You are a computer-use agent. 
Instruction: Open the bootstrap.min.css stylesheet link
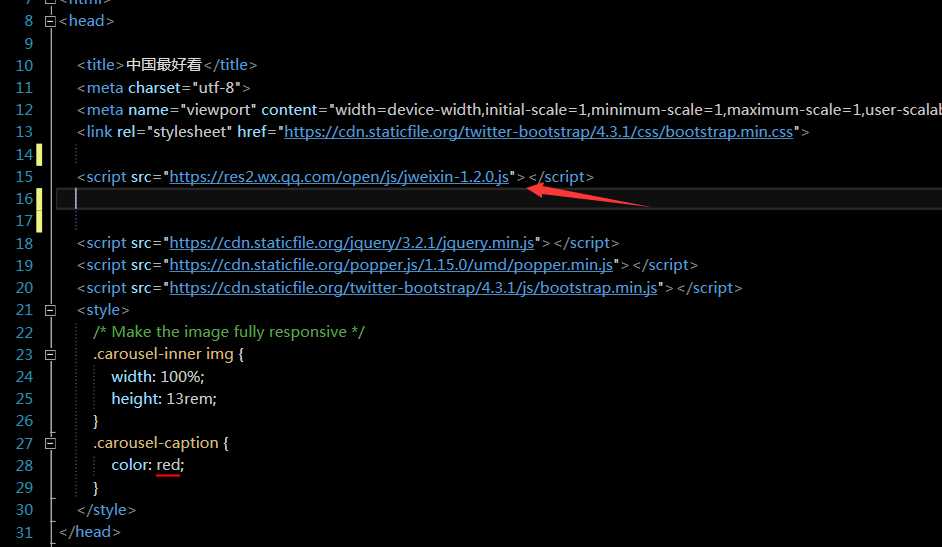[538, 132]
